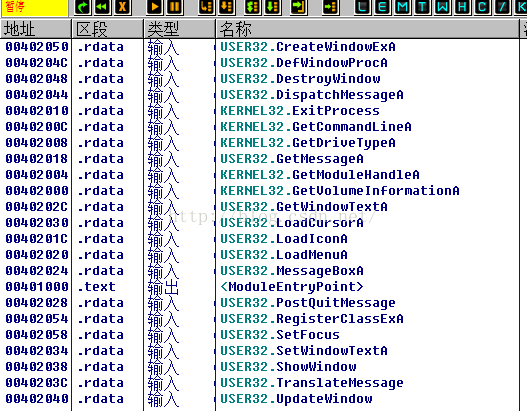Select the <ModuleEntryPoint> entry
527x411 pixels.
coord(292,287)
